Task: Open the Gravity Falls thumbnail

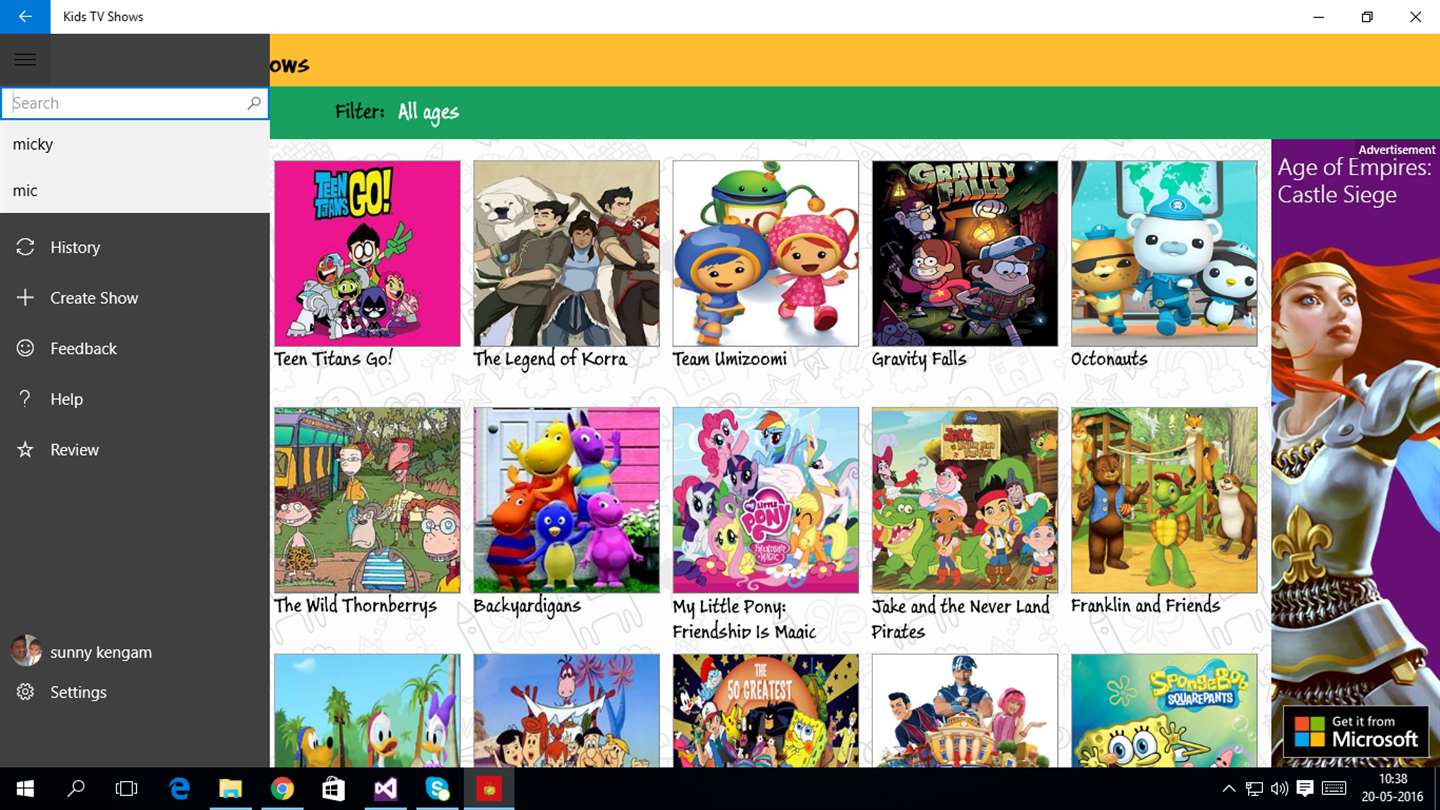Action: point(964,253)
